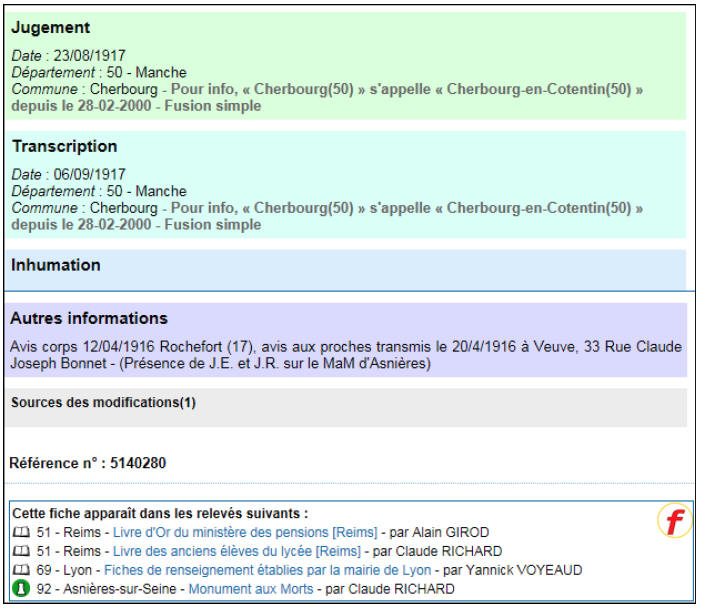Click the book icon beside Livre des anciens élèves
Image resolution: width=702 pixels, height=612 pixels.
coord(20,552)
